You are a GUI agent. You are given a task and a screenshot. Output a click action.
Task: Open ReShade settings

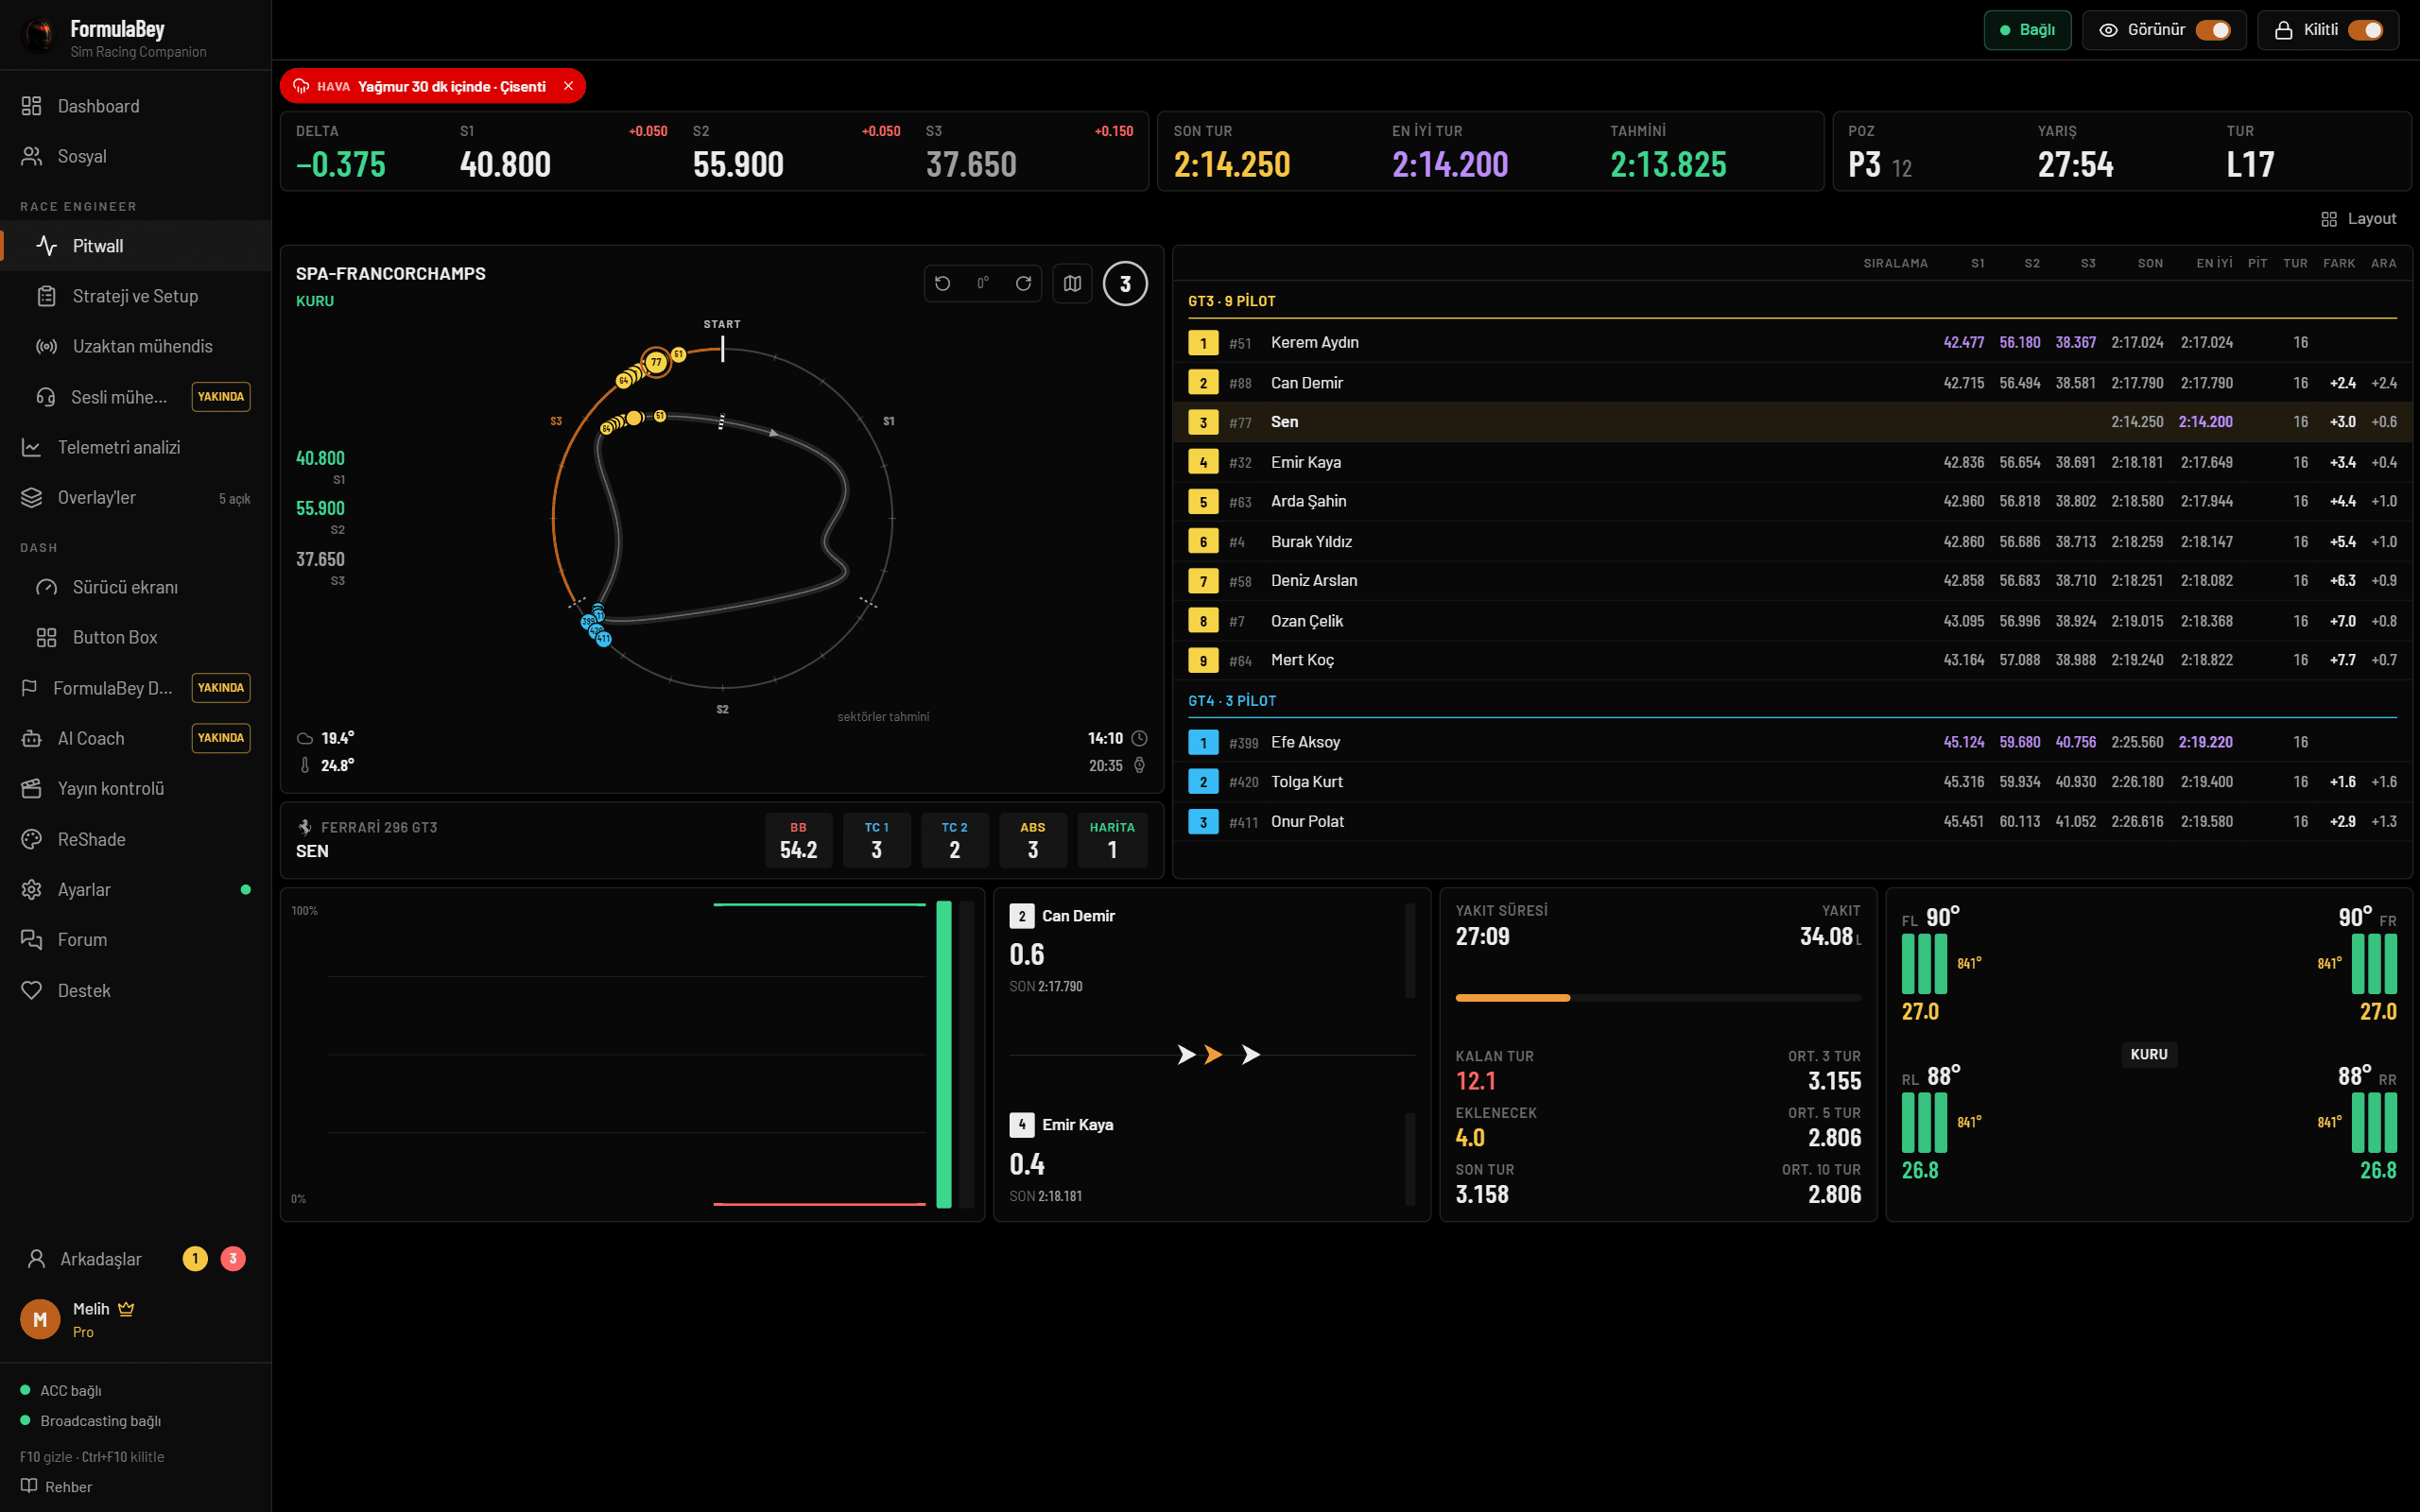point(135,839)
